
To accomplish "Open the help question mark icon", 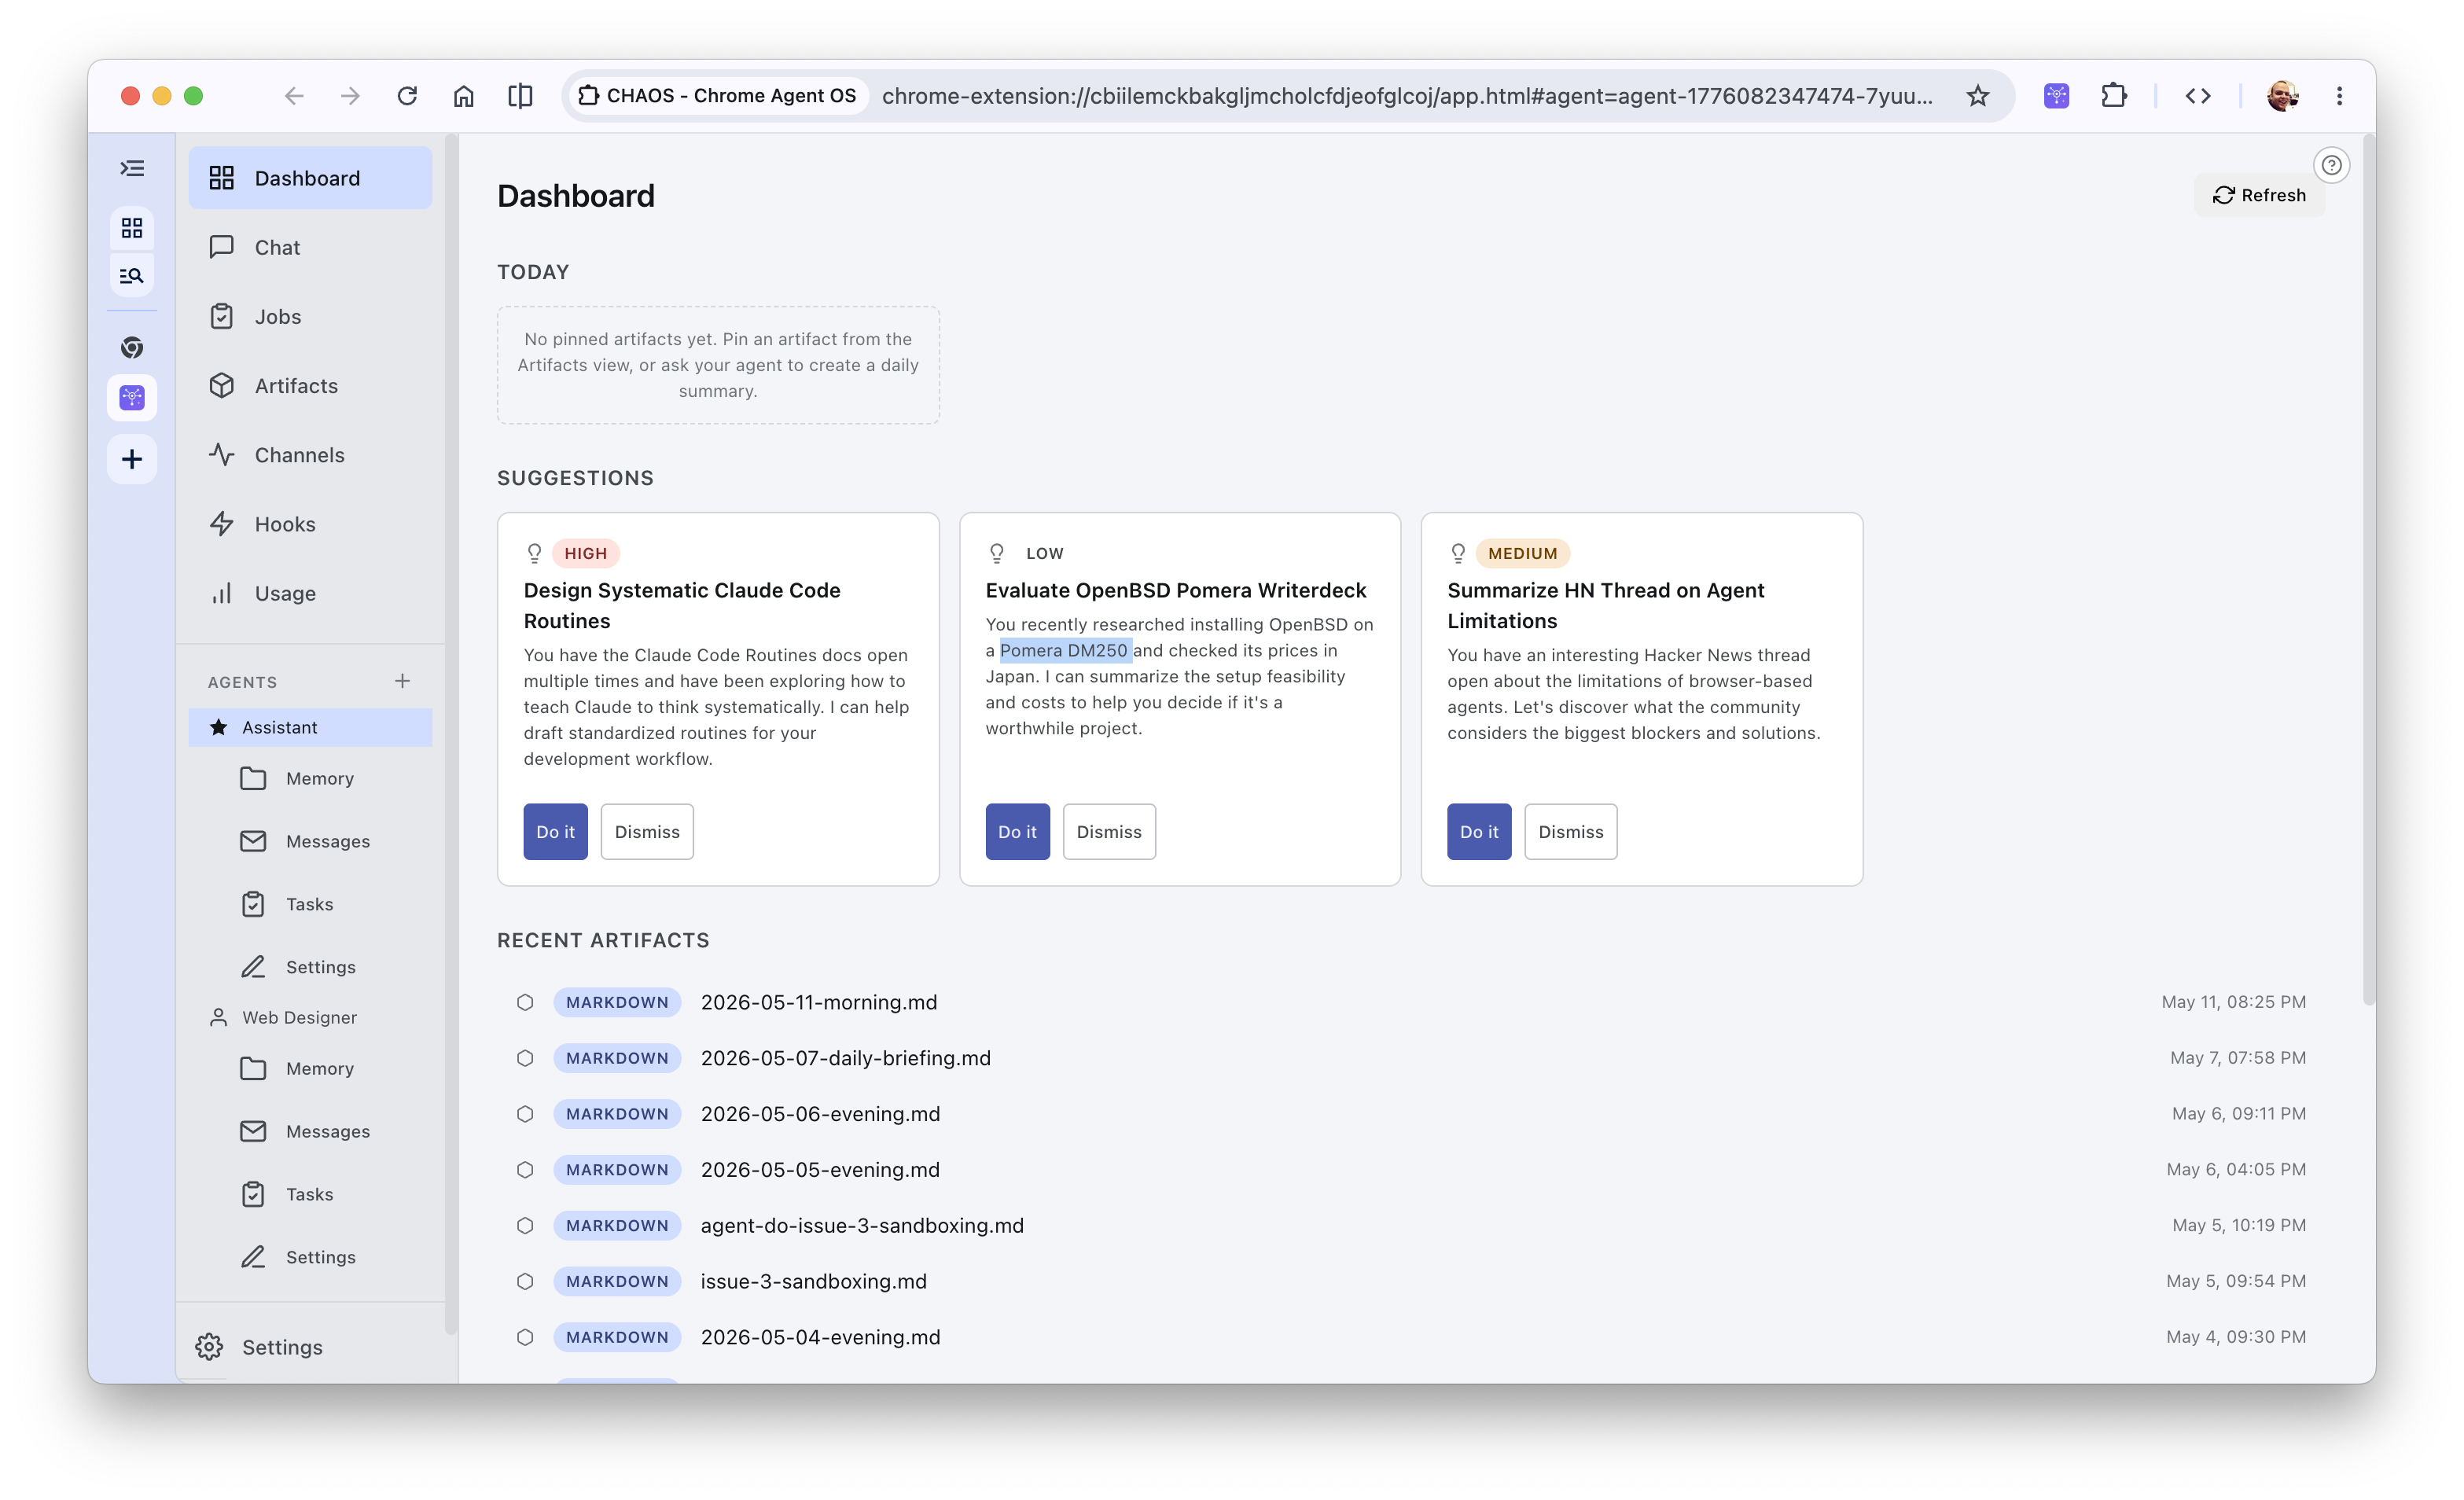I will pos(2331,165).
